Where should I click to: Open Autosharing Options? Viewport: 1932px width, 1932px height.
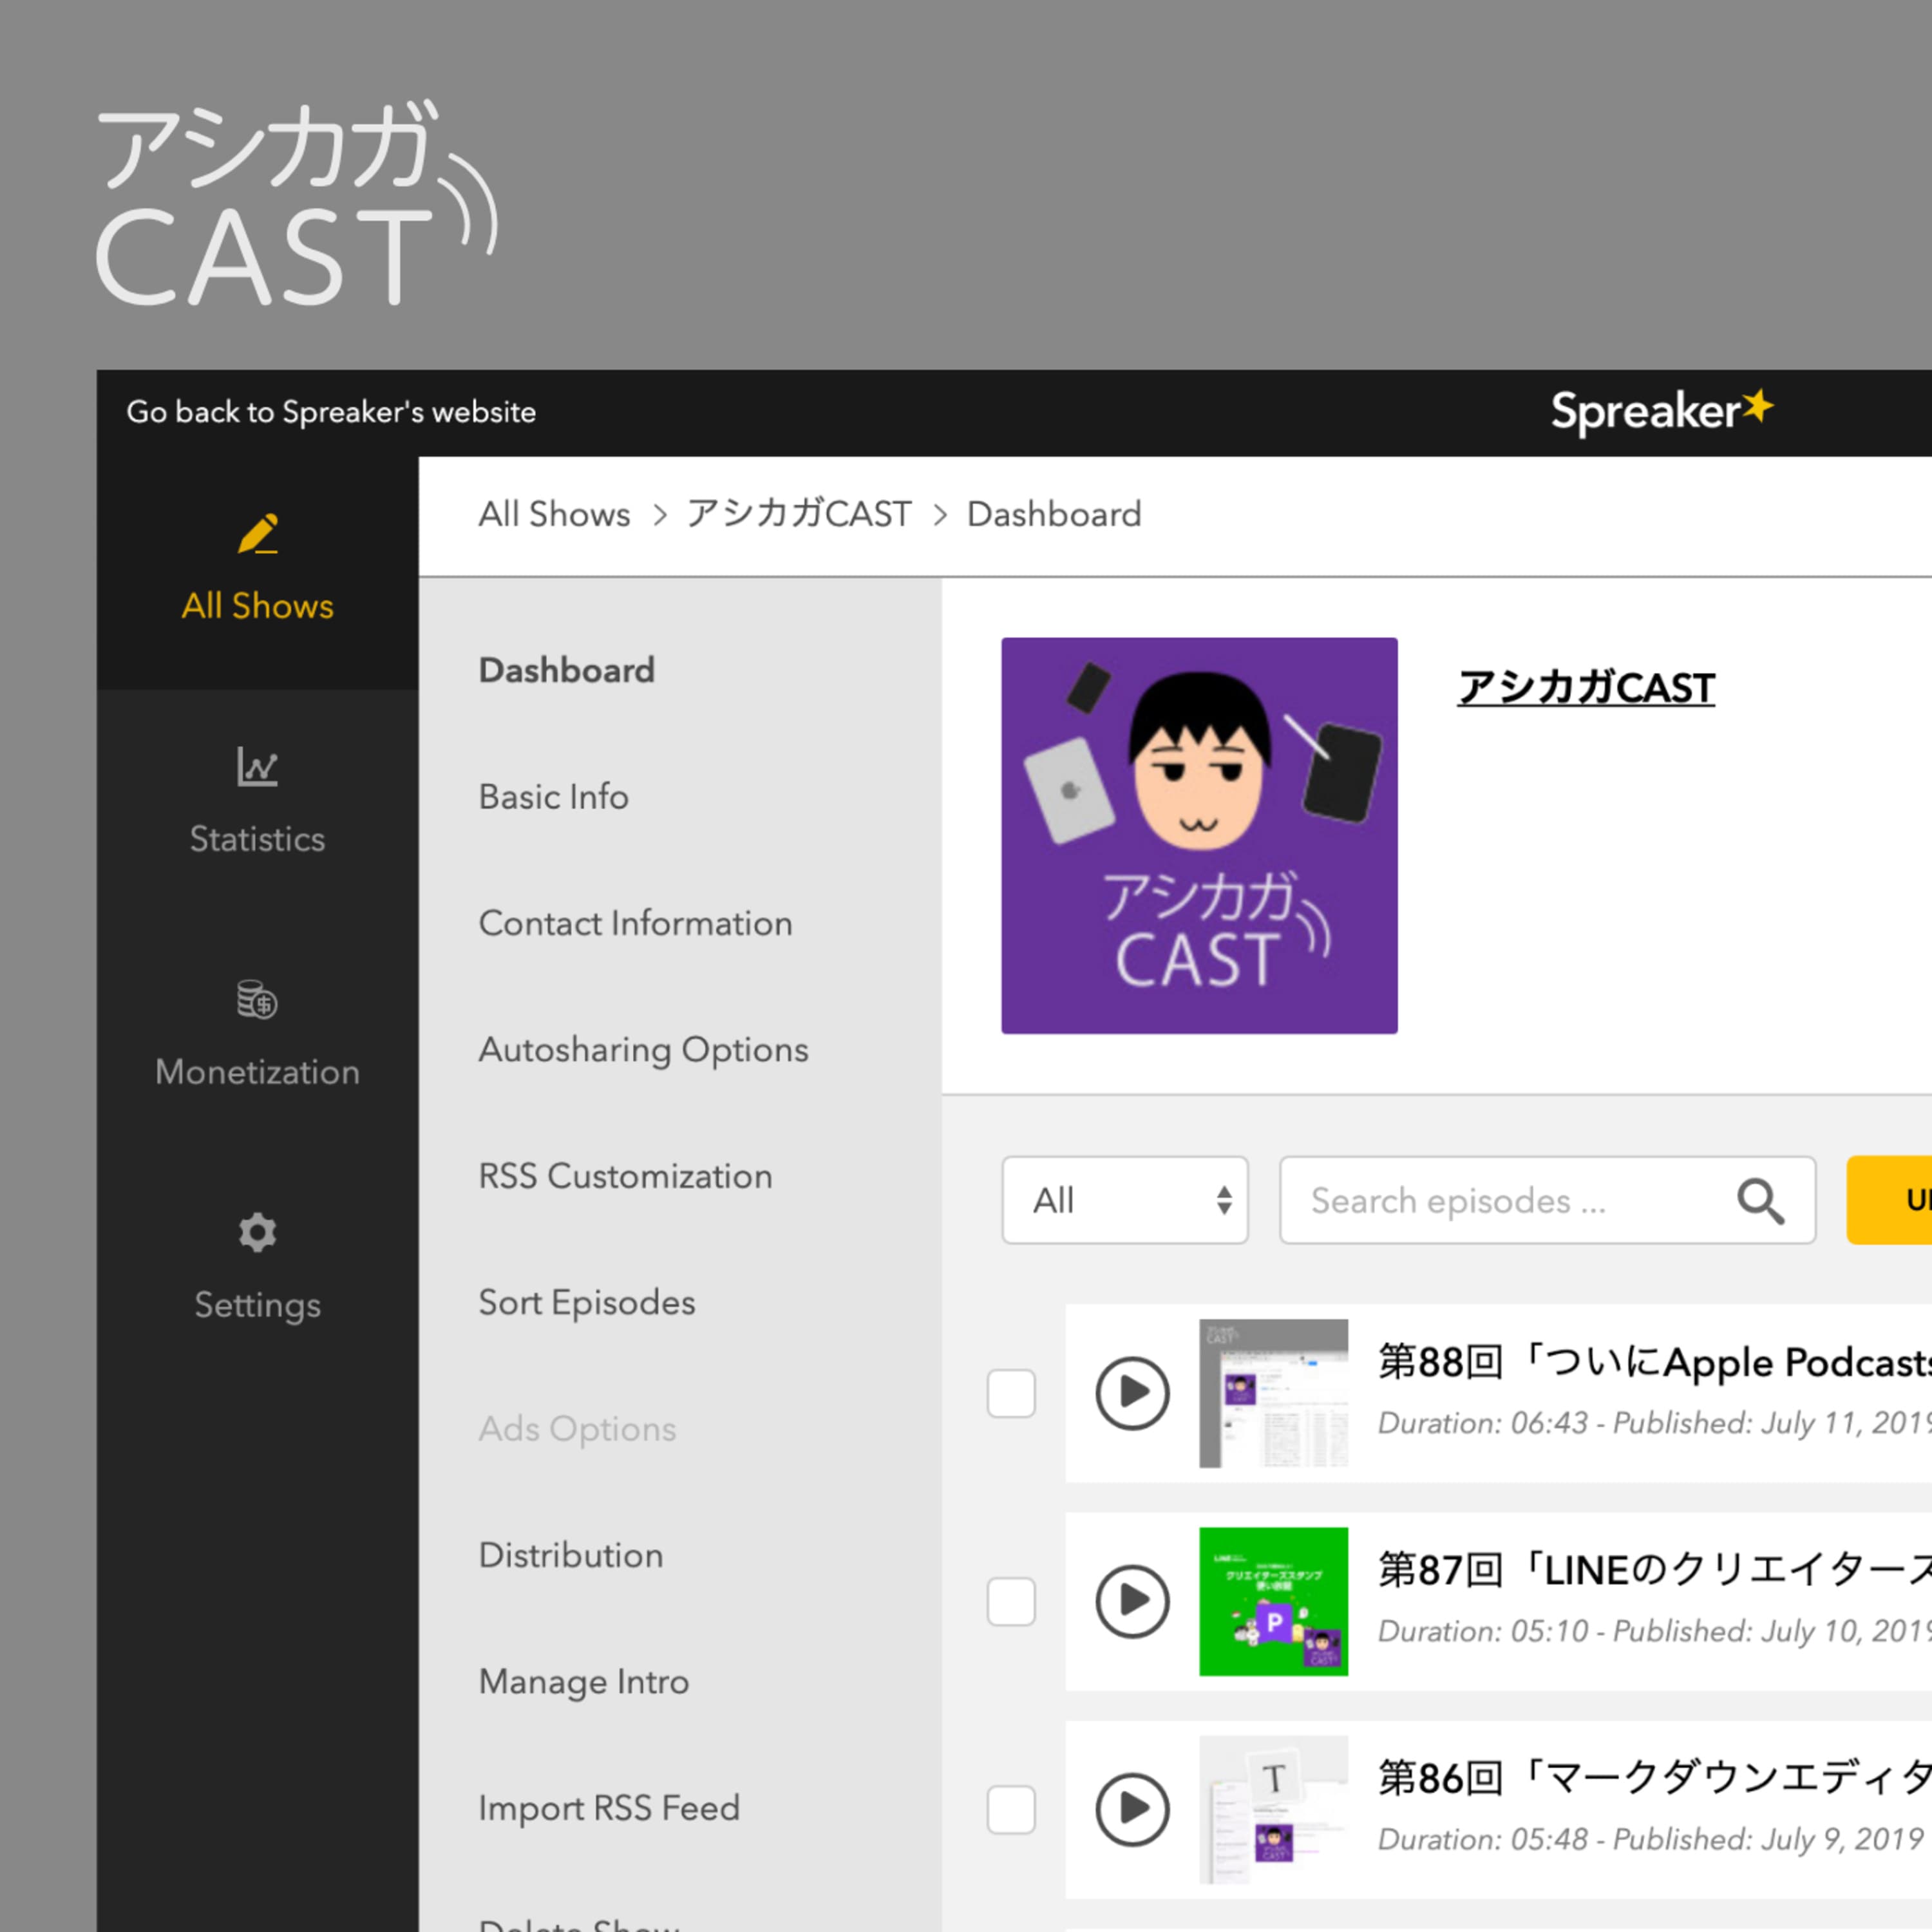(644, 1050)
